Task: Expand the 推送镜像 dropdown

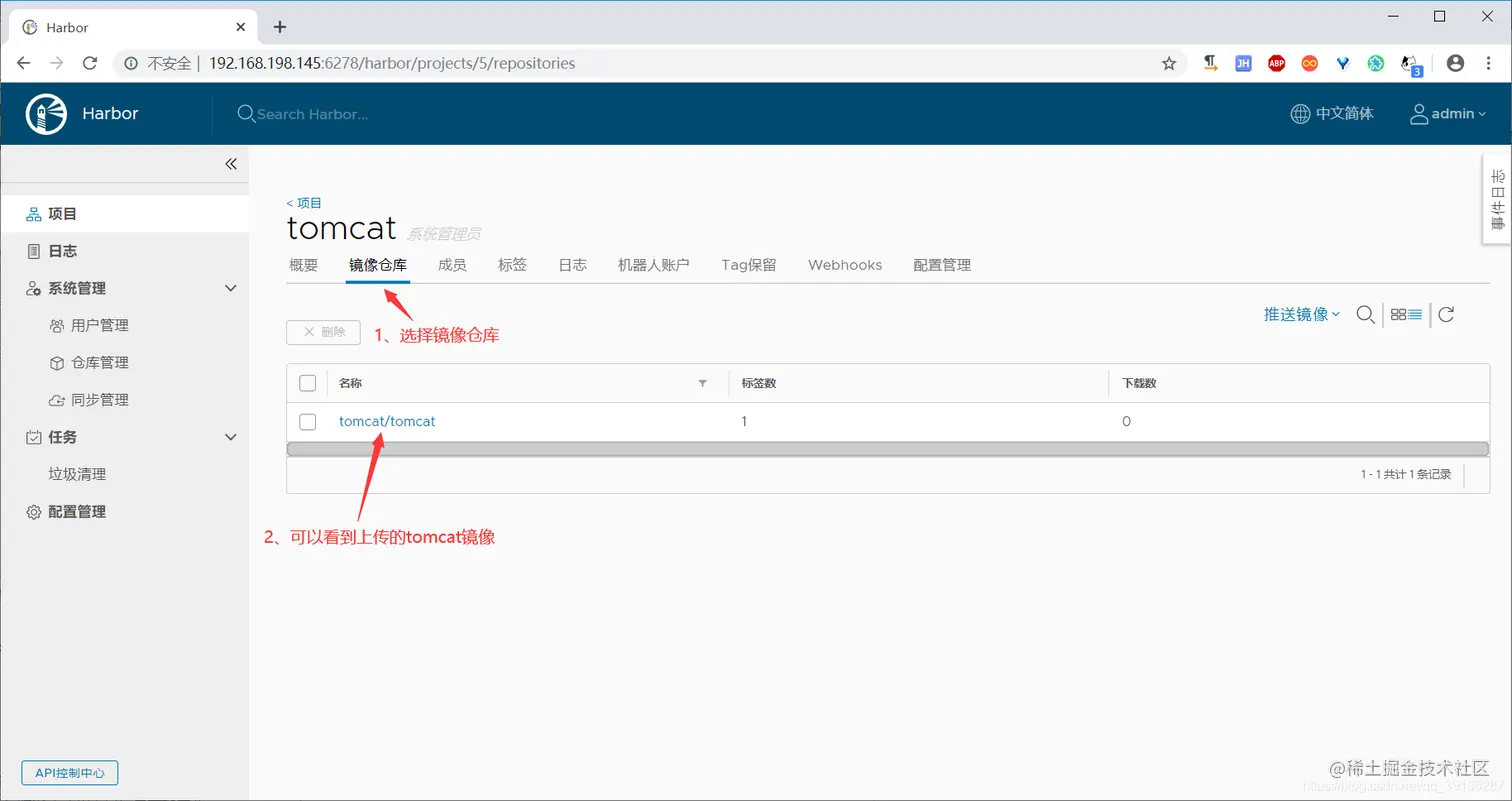Action: (x=1301, y=314)
